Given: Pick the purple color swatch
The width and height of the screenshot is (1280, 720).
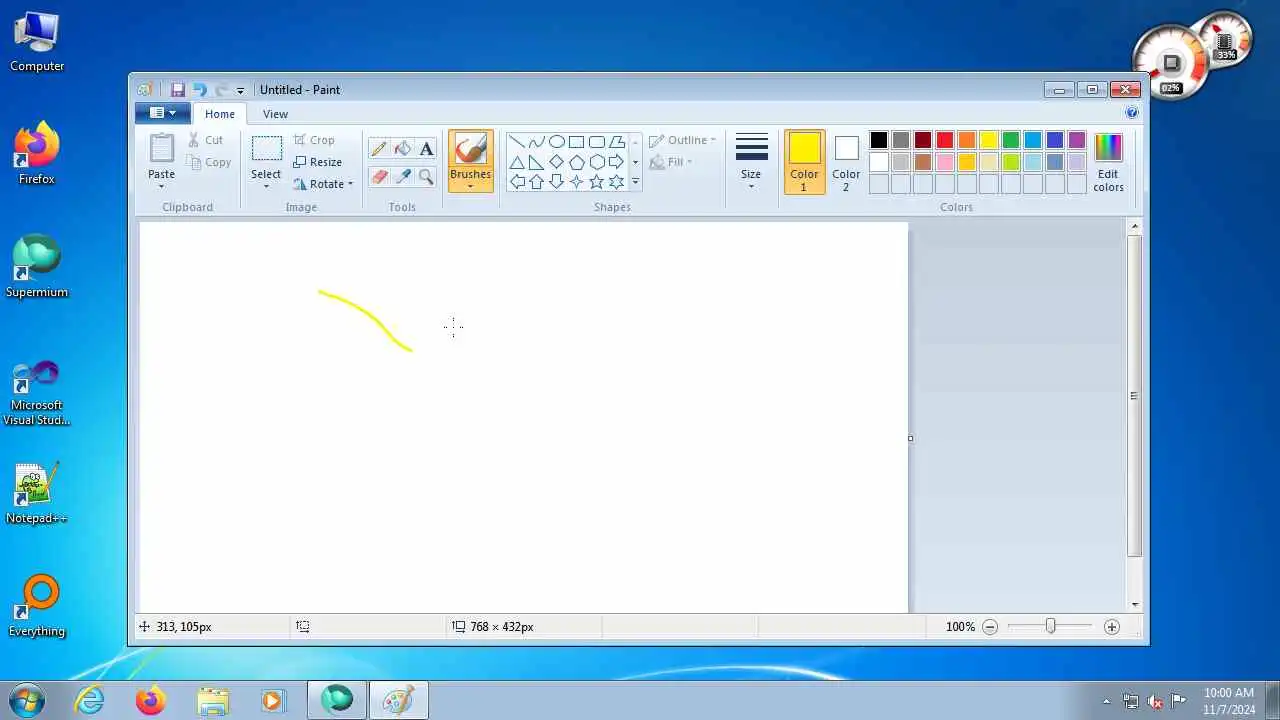Looking at the screenshot, I should (1077, 140).
